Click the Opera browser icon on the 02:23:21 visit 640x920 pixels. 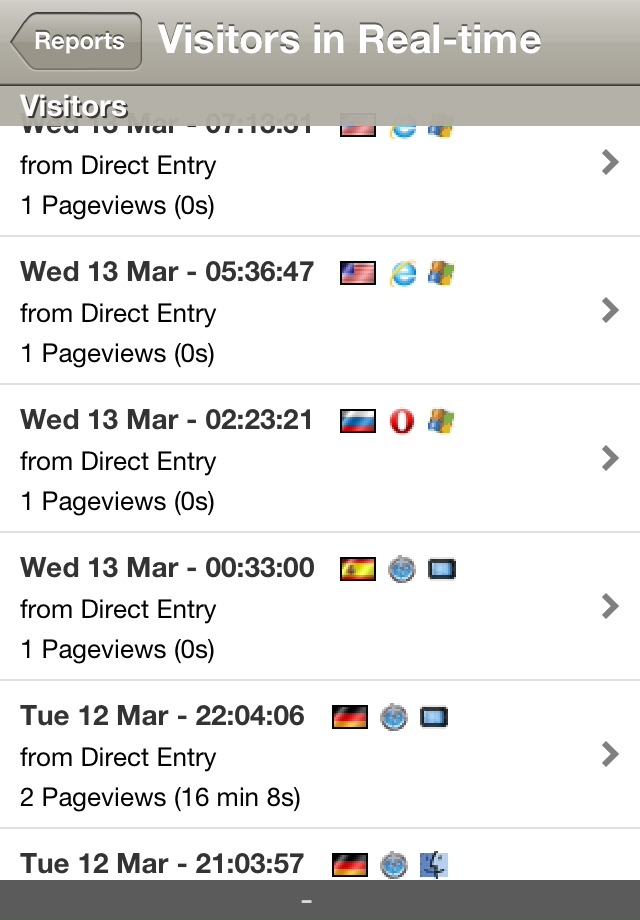(x=402, y=421)
